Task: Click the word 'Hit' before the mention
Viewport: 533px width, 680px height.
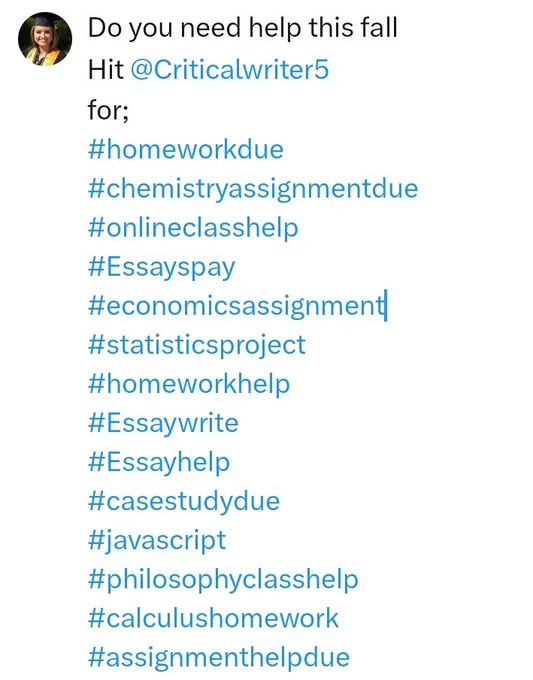Action: click(x=105, y=69)
